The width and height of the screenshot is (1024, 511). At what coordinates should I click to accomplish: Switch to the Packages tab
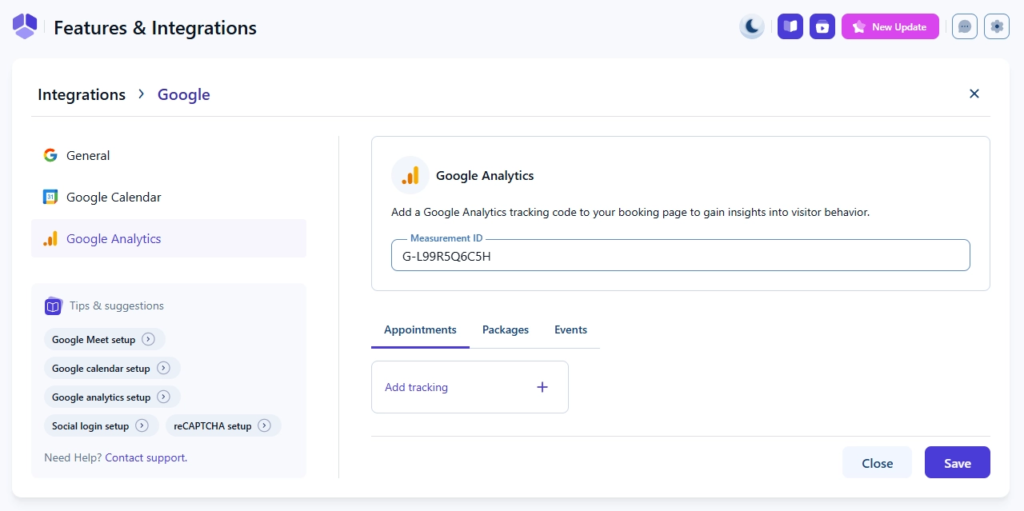click(x=505, y=330)
